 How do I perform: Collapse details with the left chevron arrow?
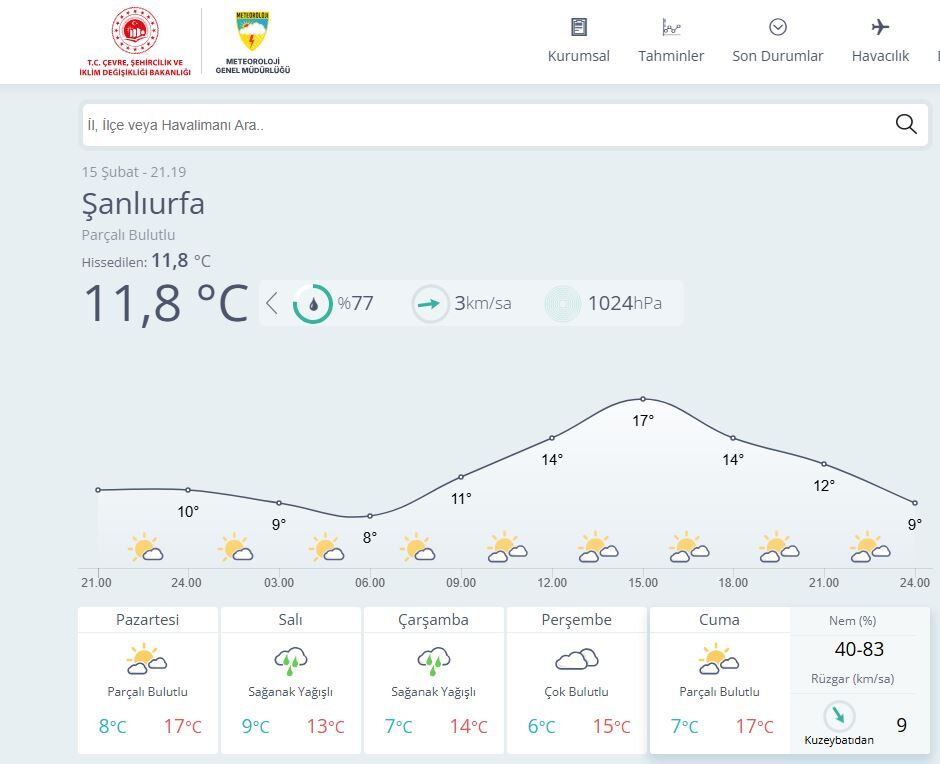272,303
